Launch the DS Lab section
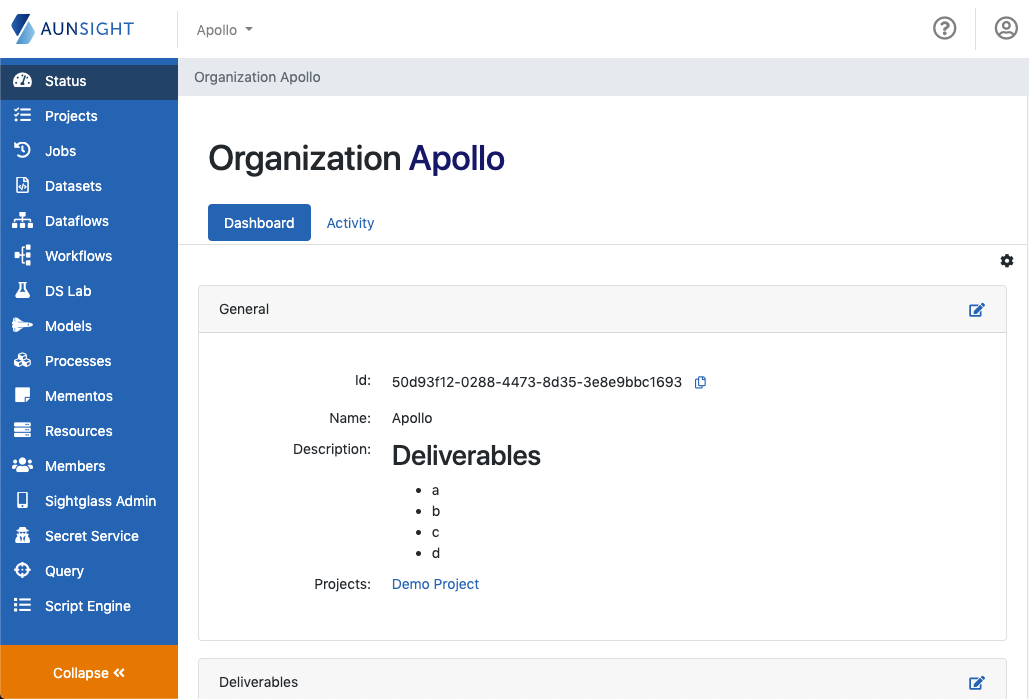This screenshot has height=699, width=1029. 66,291
